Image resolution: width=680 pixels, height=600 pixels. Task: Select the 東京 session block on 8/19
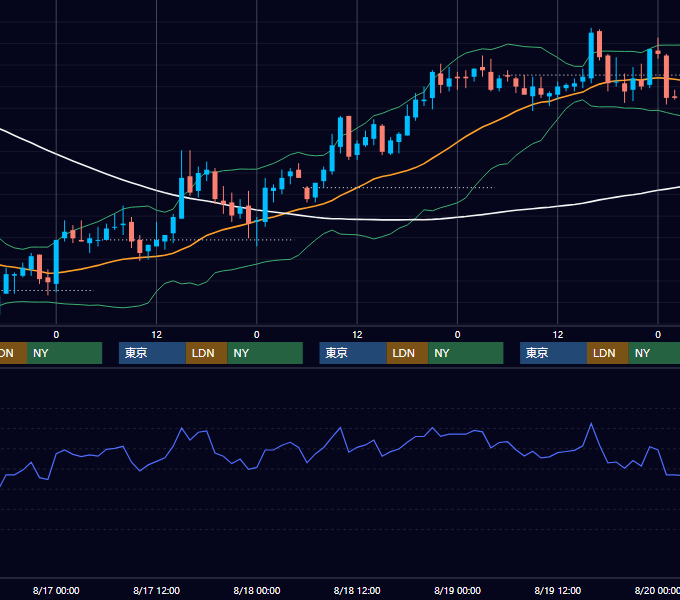pyautogui.click(x=554, y=353)
